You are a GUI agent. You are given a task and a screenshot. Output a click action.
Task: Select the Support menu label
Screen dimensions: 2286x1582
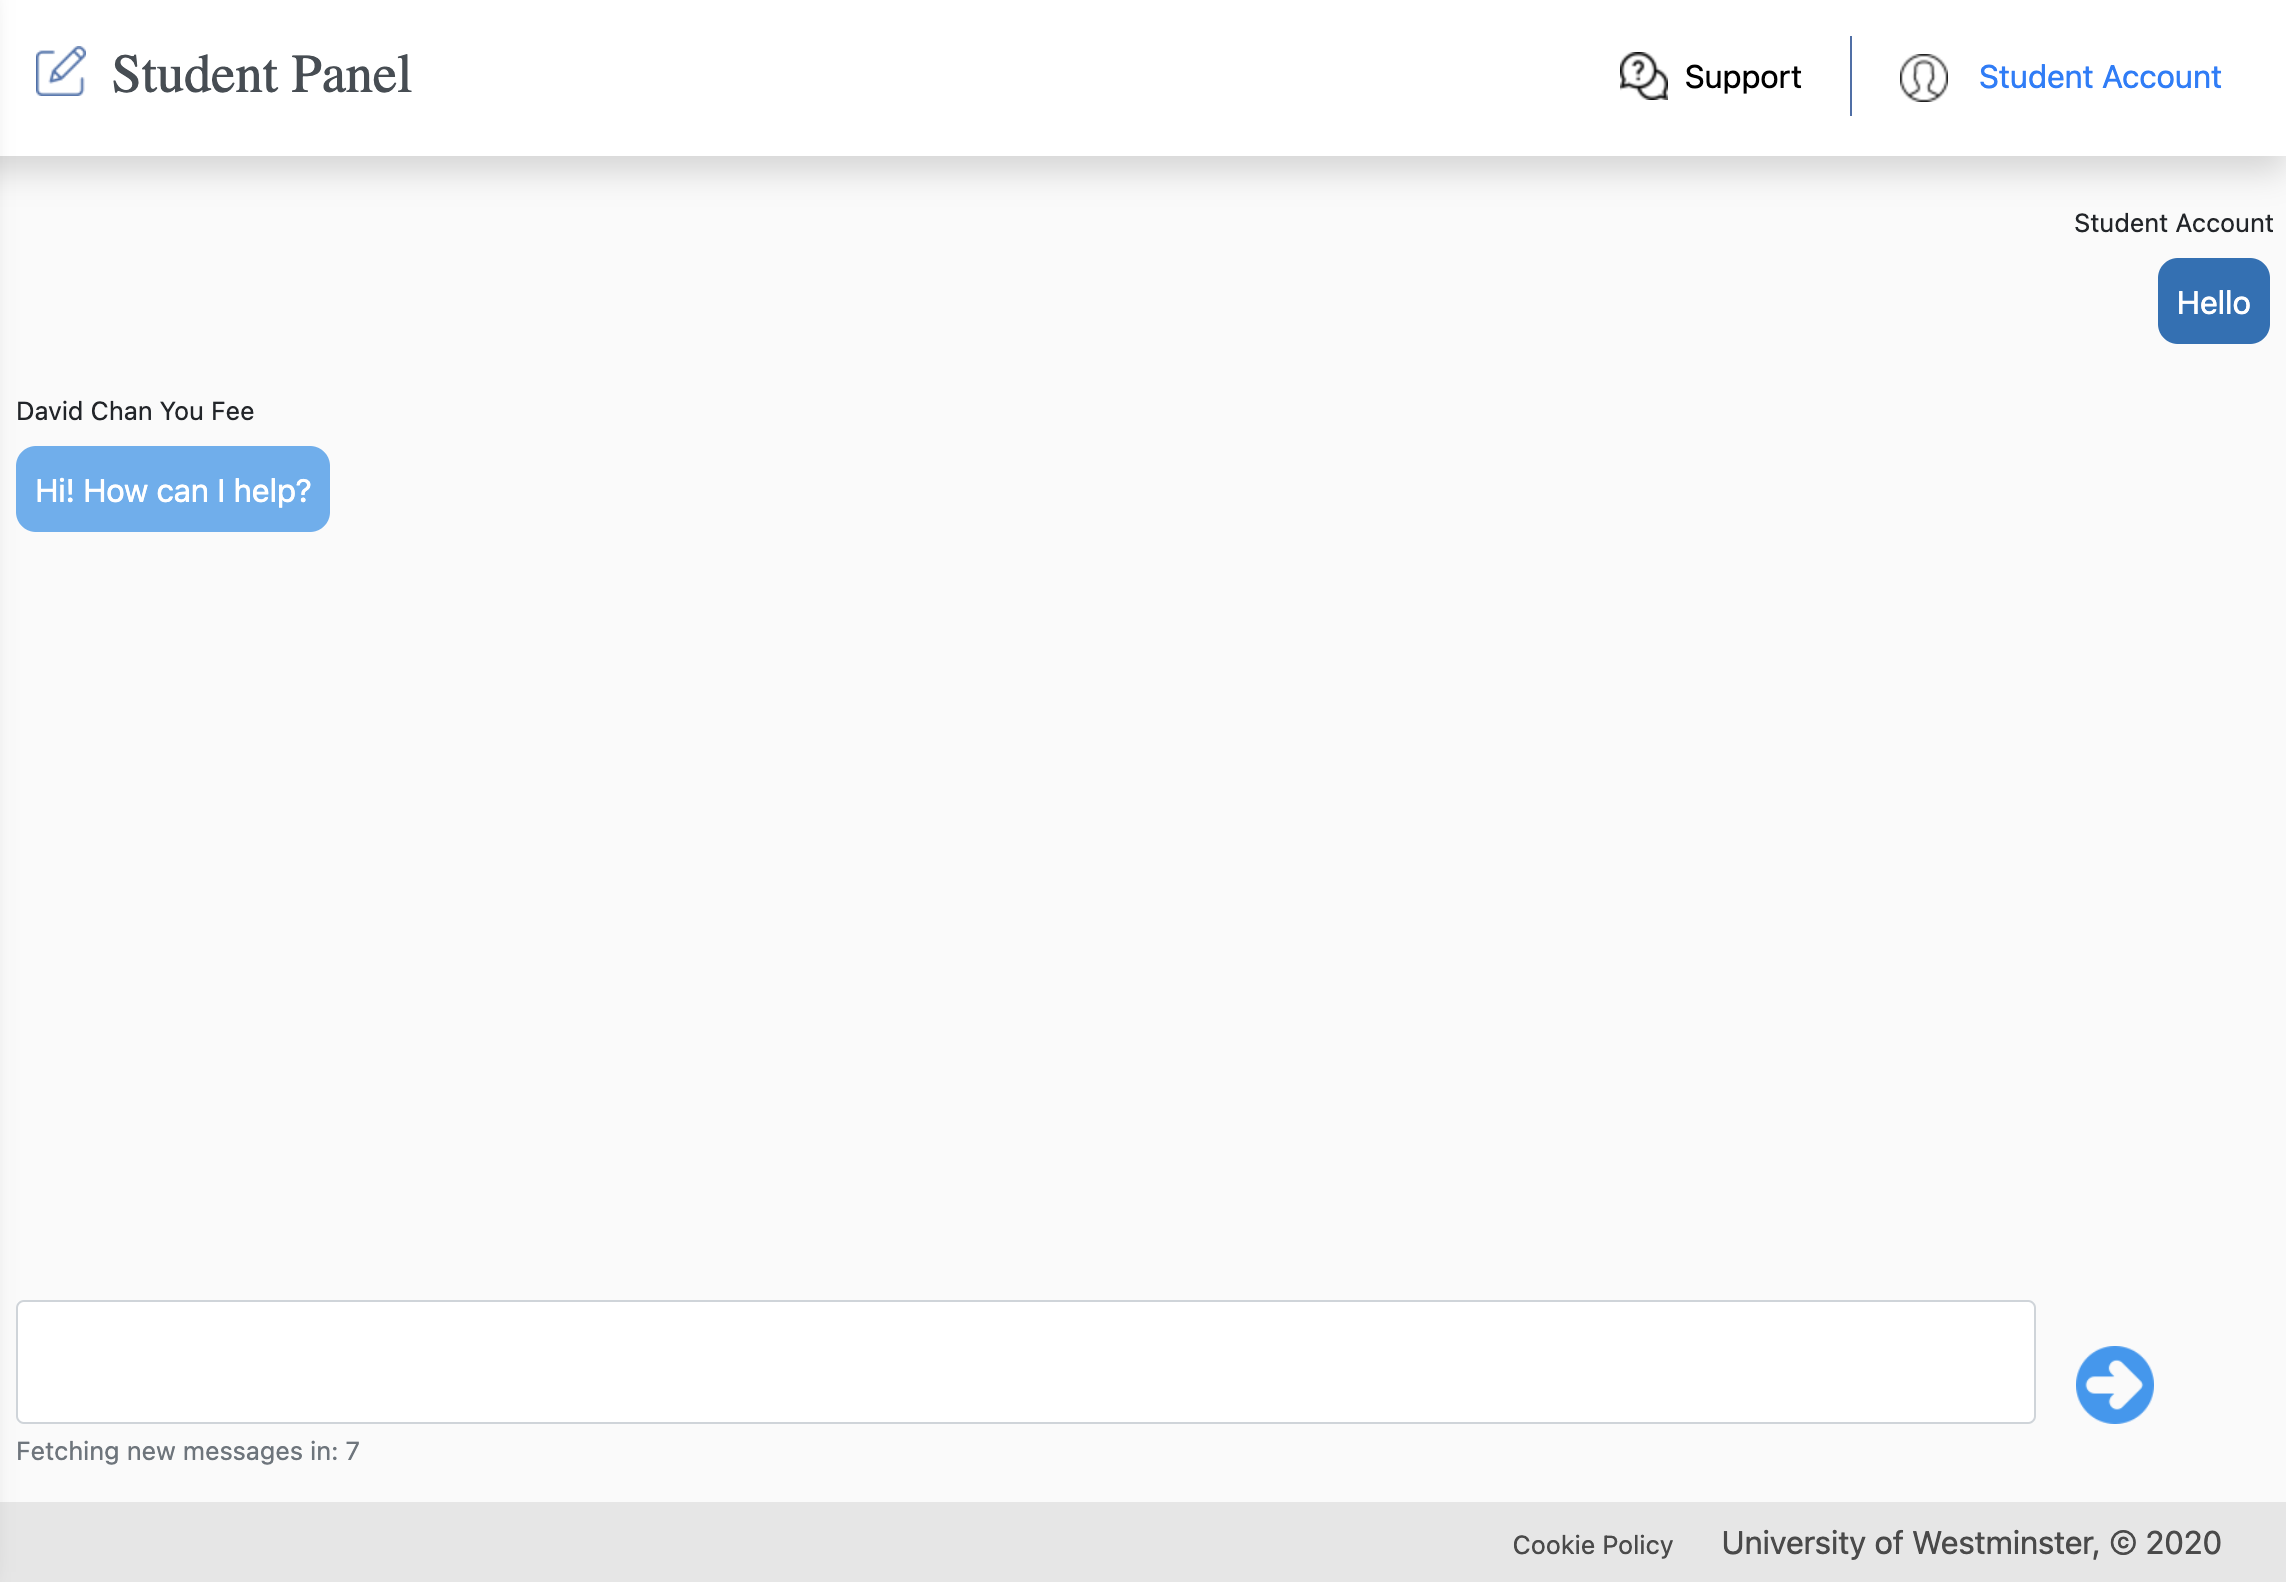pos(1742,77)
